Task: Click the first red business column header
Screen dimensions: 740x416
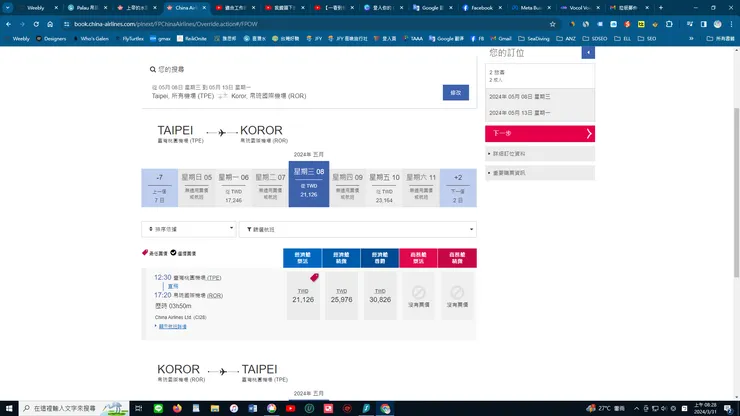Action: [x=419, y=258]
